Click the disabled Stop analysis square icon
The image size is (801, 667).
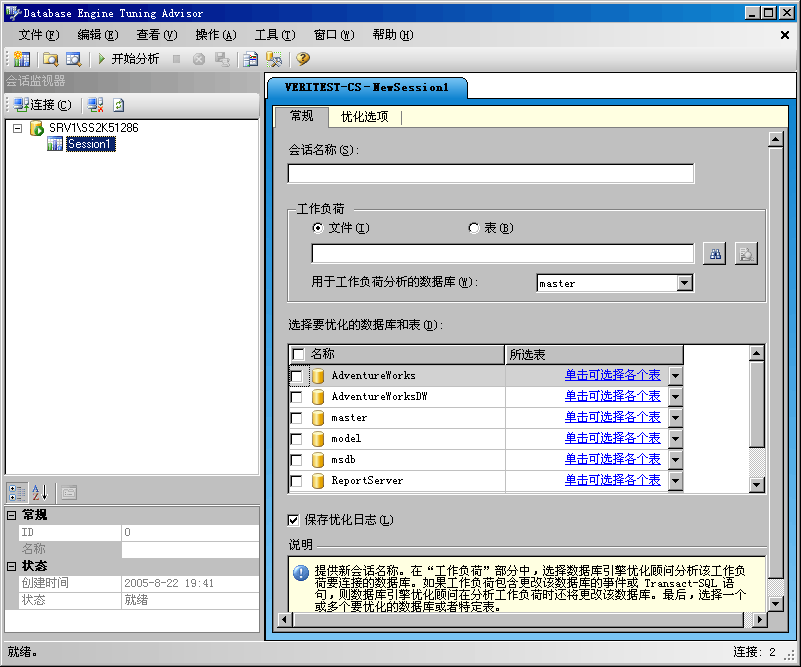point(176,59)
